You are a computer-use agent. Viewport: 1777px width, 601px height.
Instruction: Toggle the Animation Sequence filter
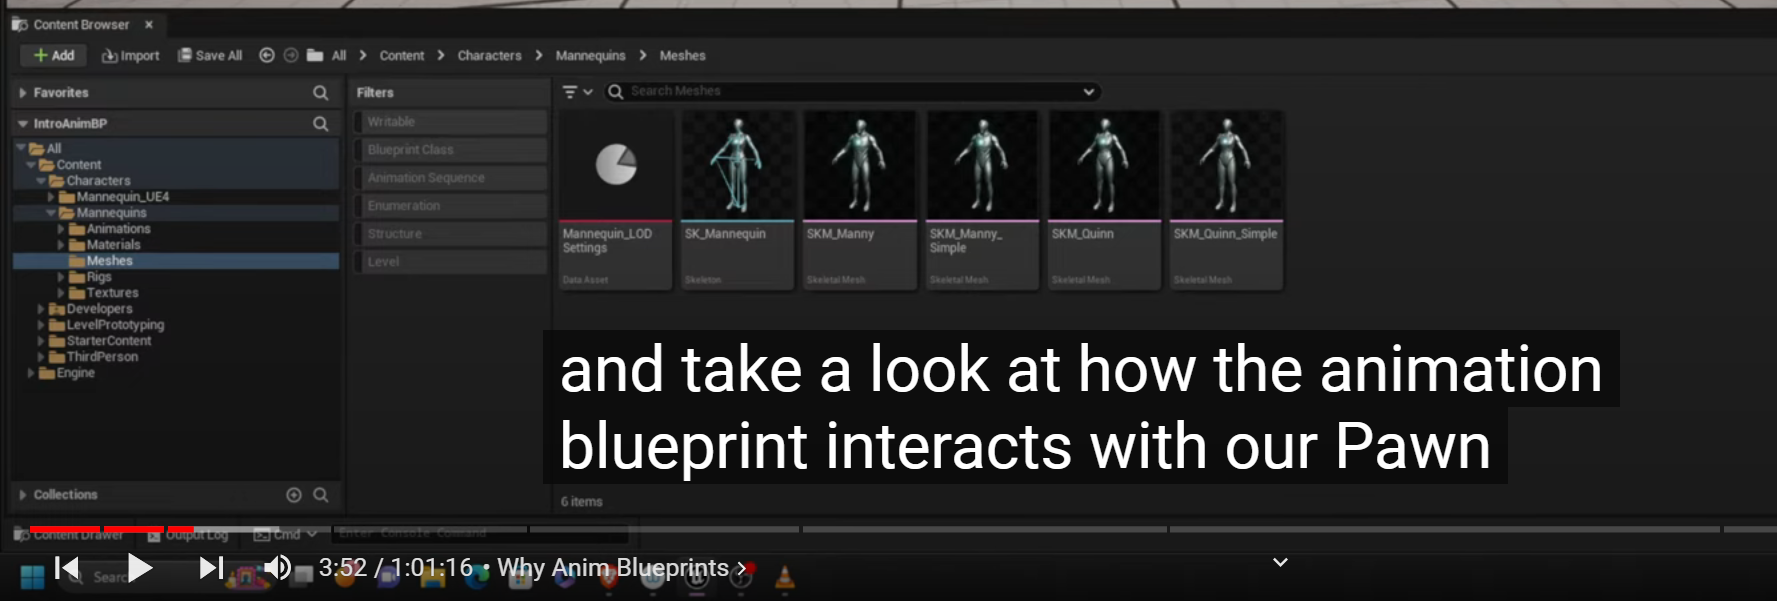(x=450, y=178)
